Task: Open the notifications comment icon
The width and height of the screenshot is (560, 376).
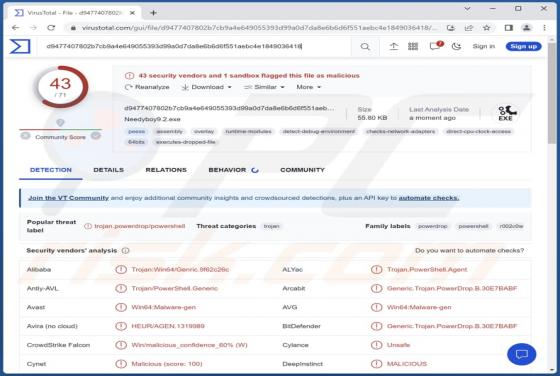Action: [x=435, y=46]
